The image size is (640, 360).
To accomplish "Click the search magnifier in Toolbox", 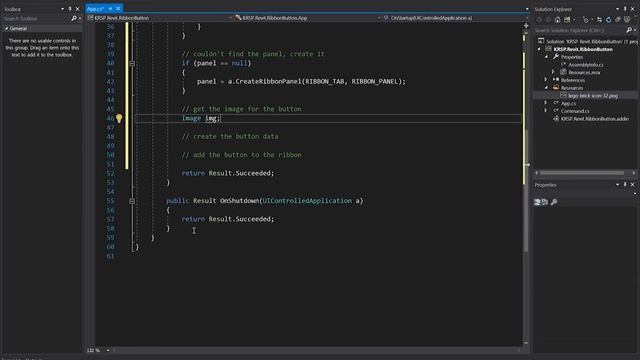I will click(x=73, y=18).
